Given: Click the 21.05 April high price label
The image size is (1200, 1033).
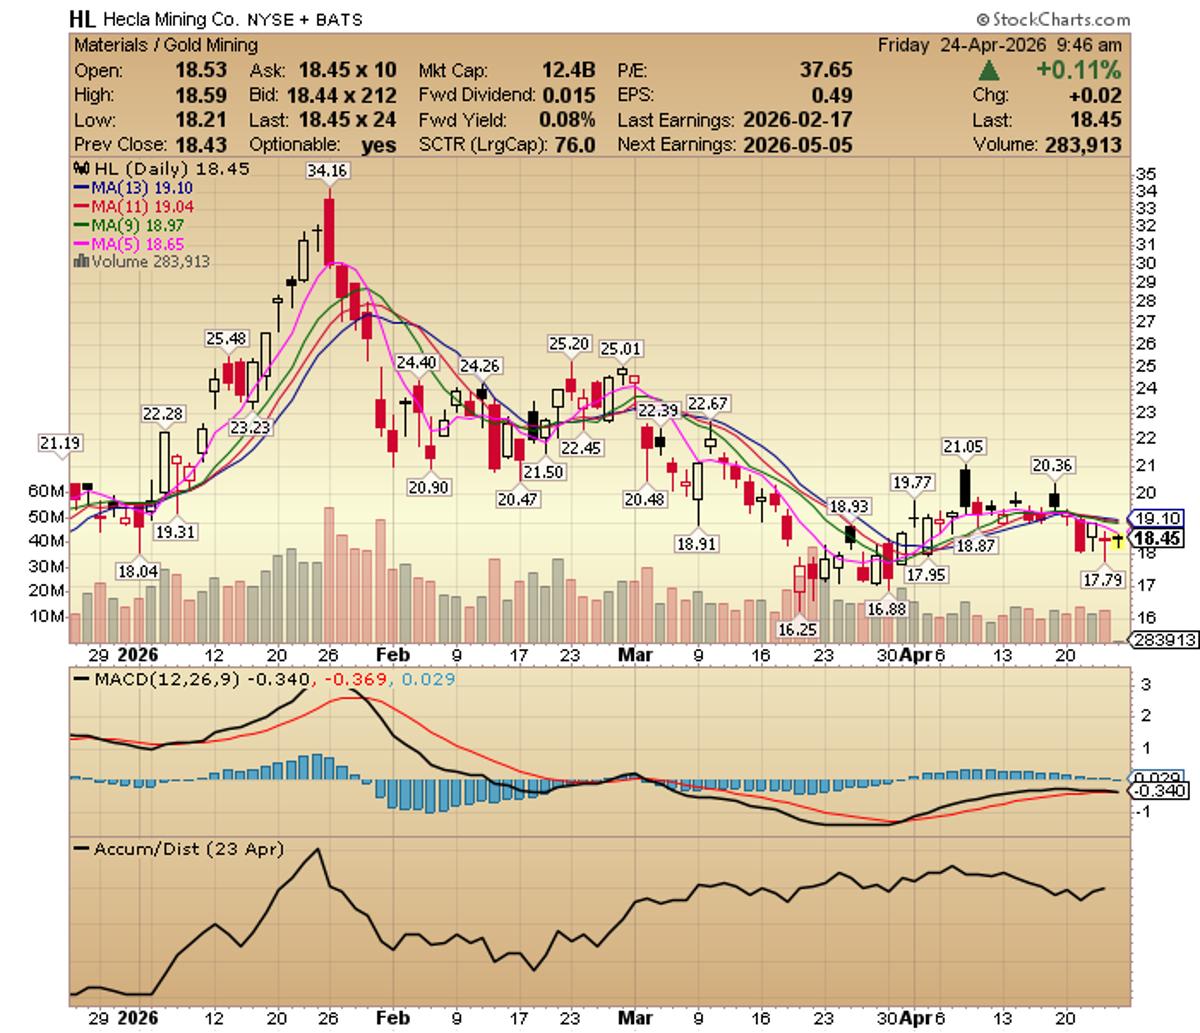Looking at the screenshot, I should (962, 445).
